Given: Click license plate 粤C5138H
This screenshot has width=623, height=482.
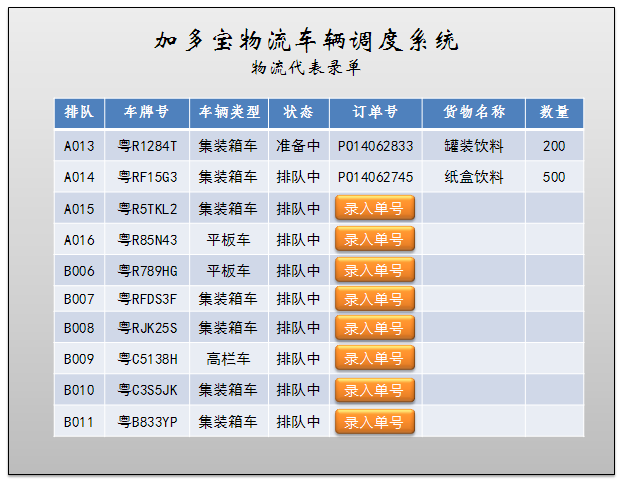Looking at the screenshot, I should coord(147,359).
